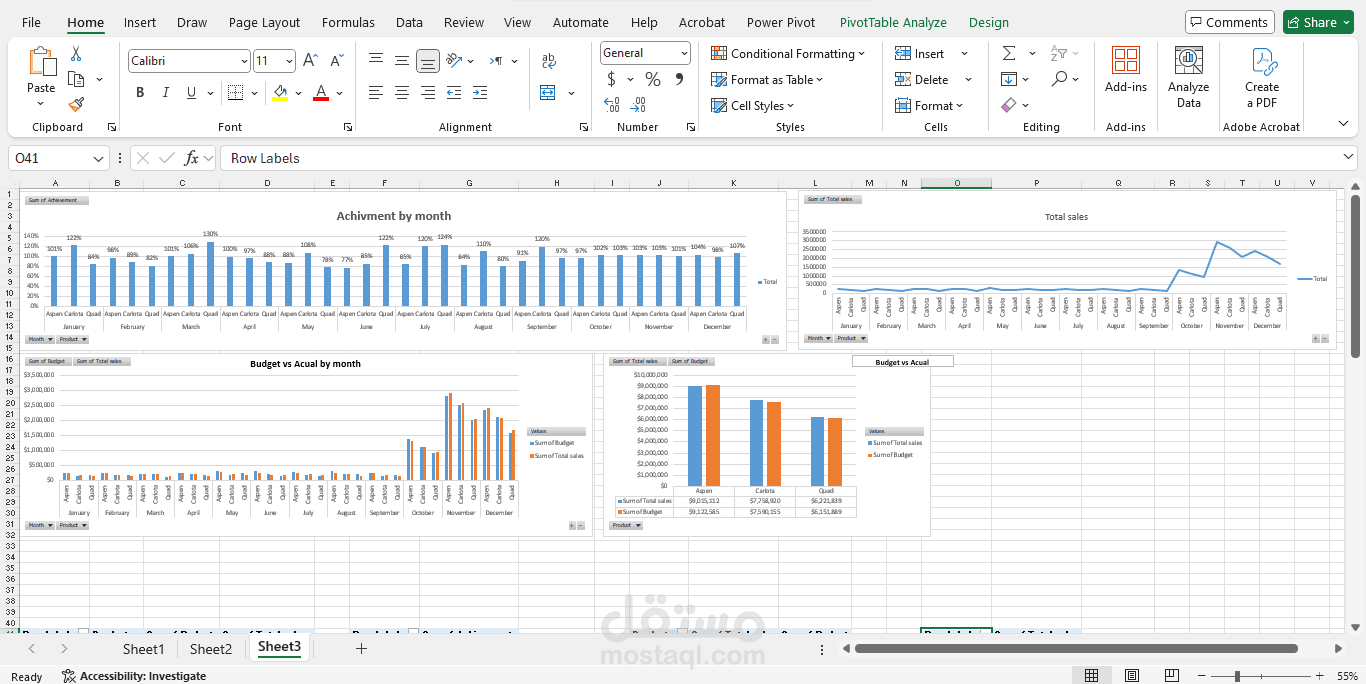
Task: Click the Insert Function fx icon
Action: [x=191, y=158]
